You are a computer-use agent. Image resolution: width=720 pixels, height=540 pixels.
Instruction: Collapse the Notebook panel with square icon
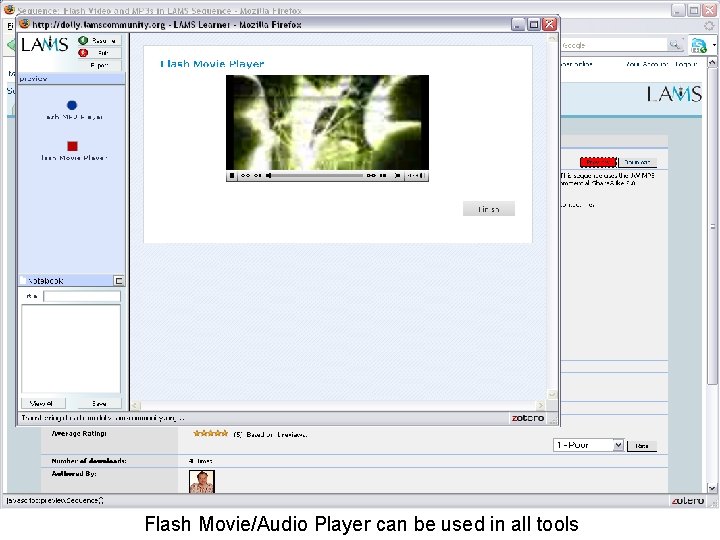118,281
